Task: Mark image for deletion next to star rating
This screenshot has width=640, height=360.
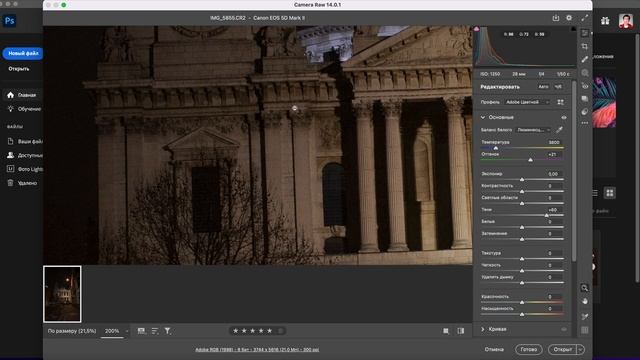Action: click(280, 331)
